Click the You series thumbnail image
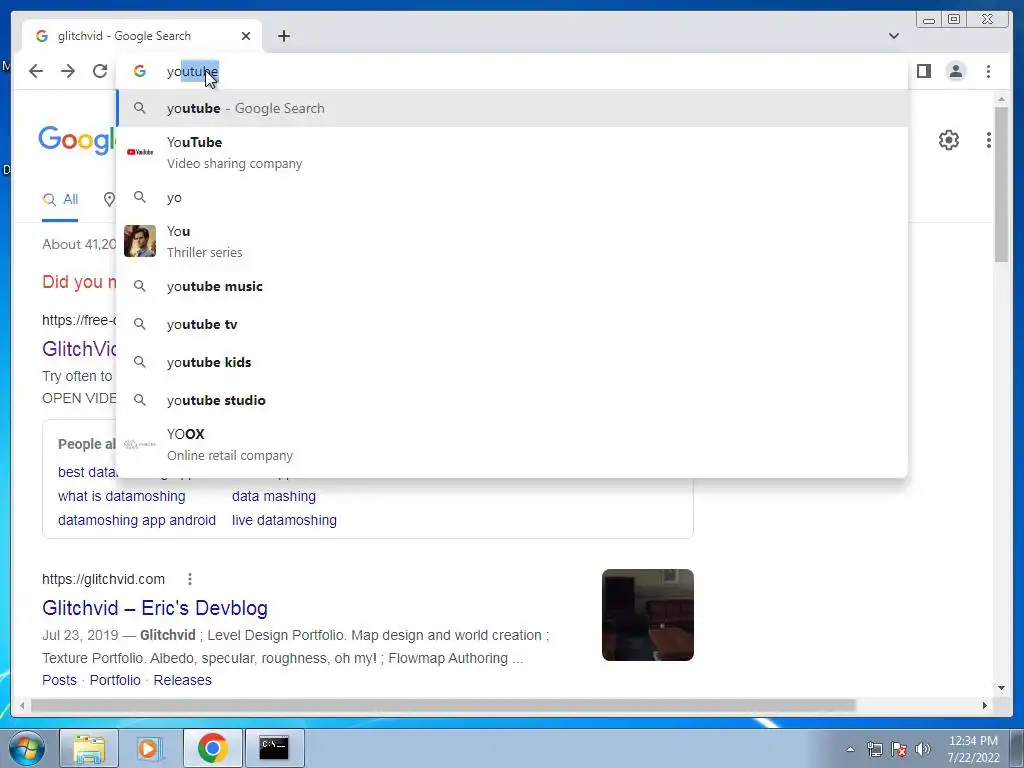Viewport: 1024px width, 768px height. point(140,241)
